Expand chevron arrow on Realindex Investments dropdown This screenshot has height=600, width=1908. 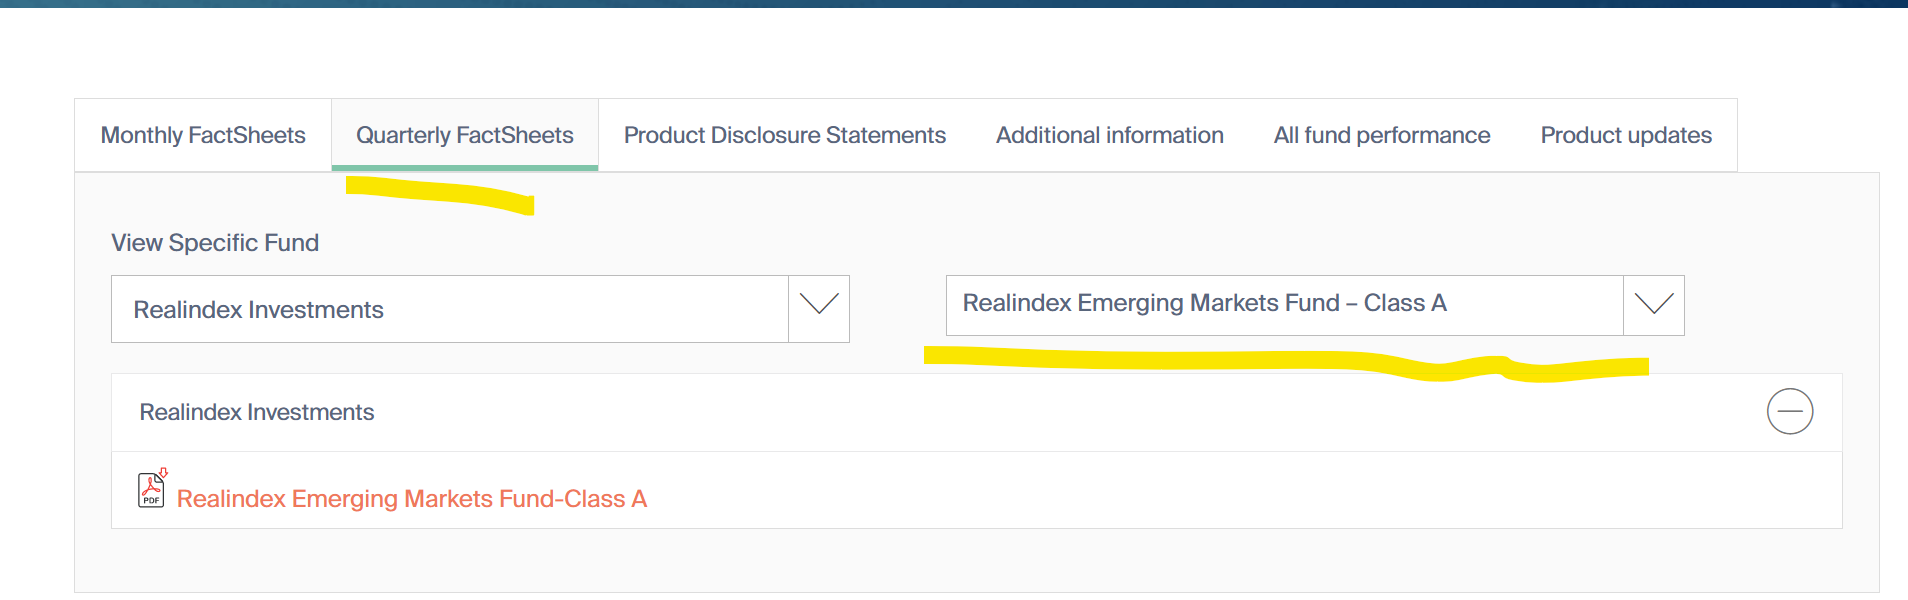pos(819,305)
